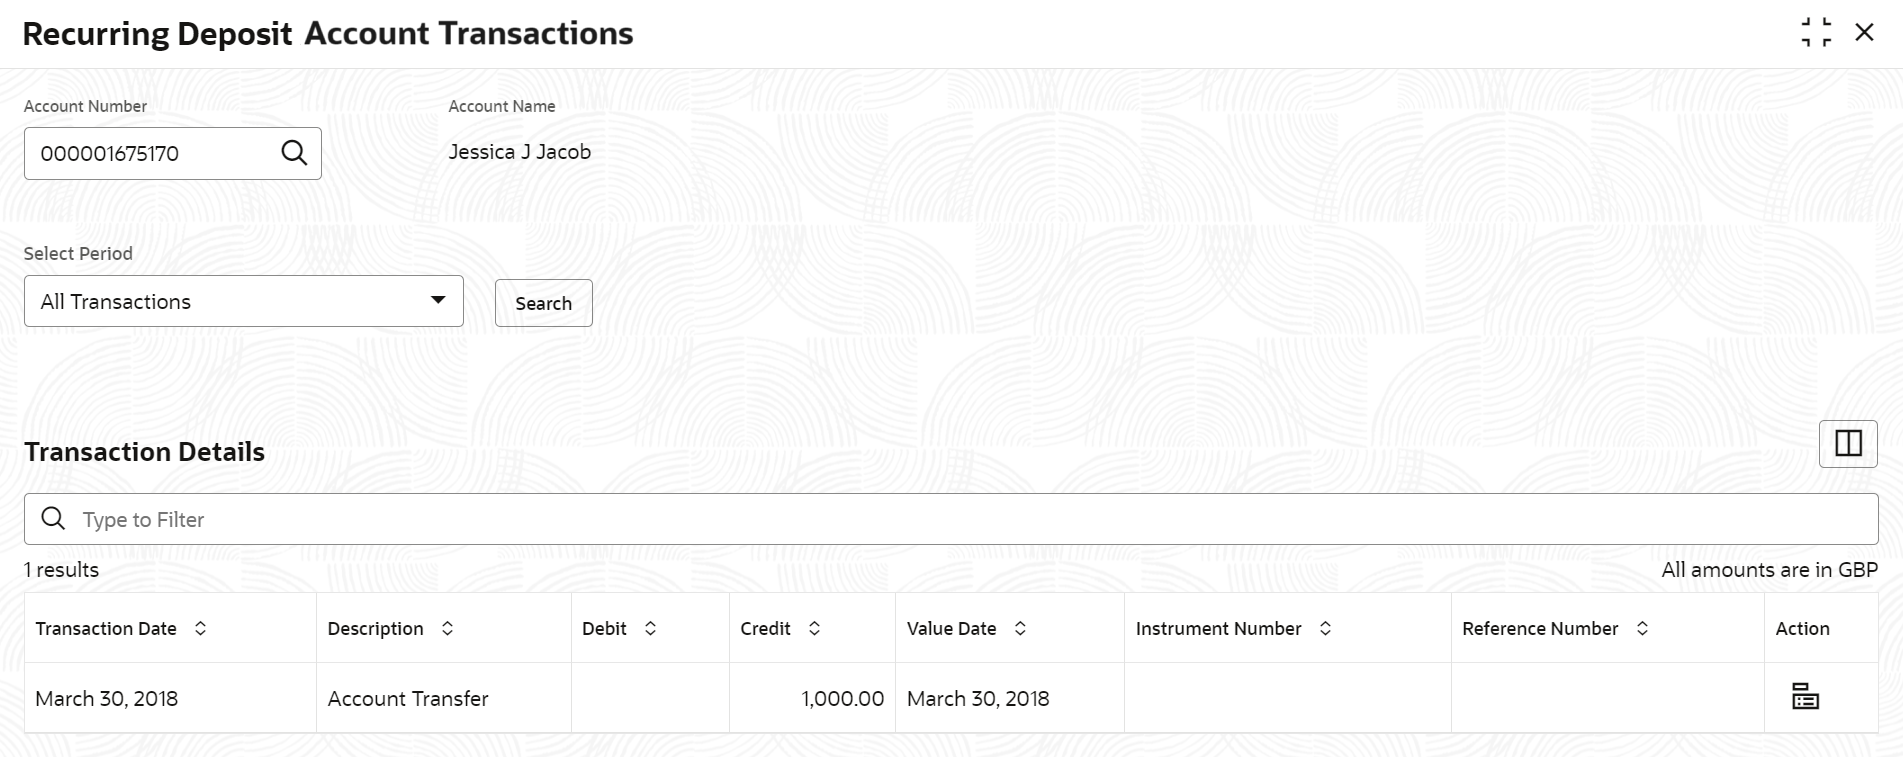Sort the Debit column

point(650,628)
